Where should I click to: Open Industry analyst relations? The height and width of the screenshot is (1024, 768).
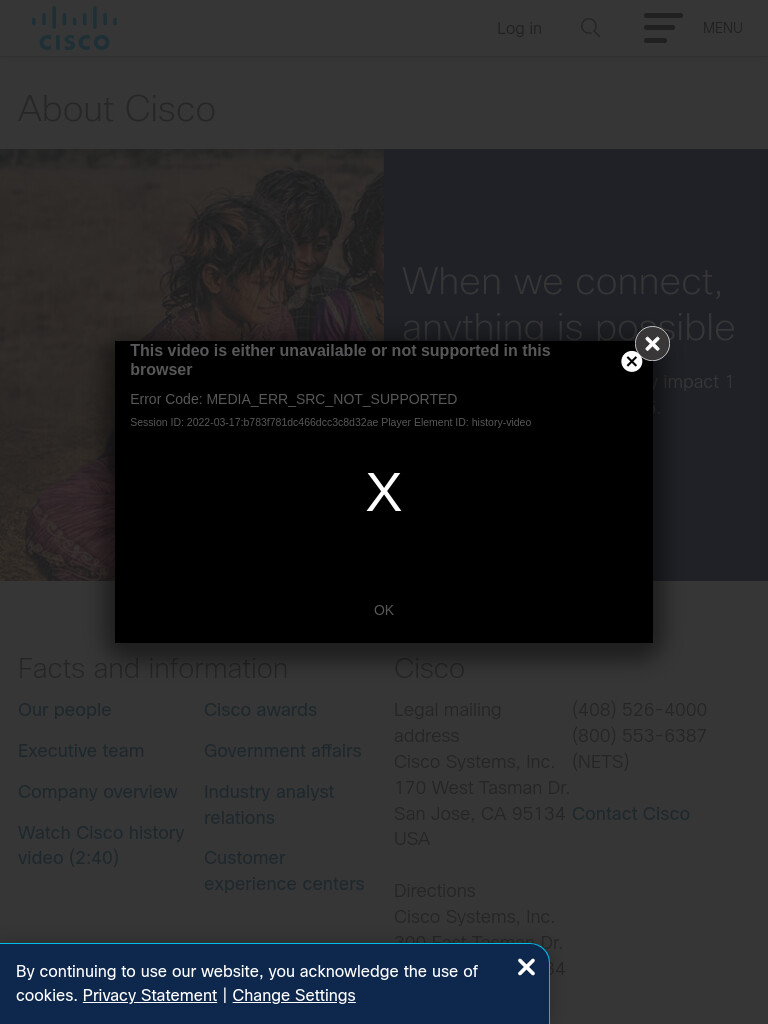(x=269, y=805)
